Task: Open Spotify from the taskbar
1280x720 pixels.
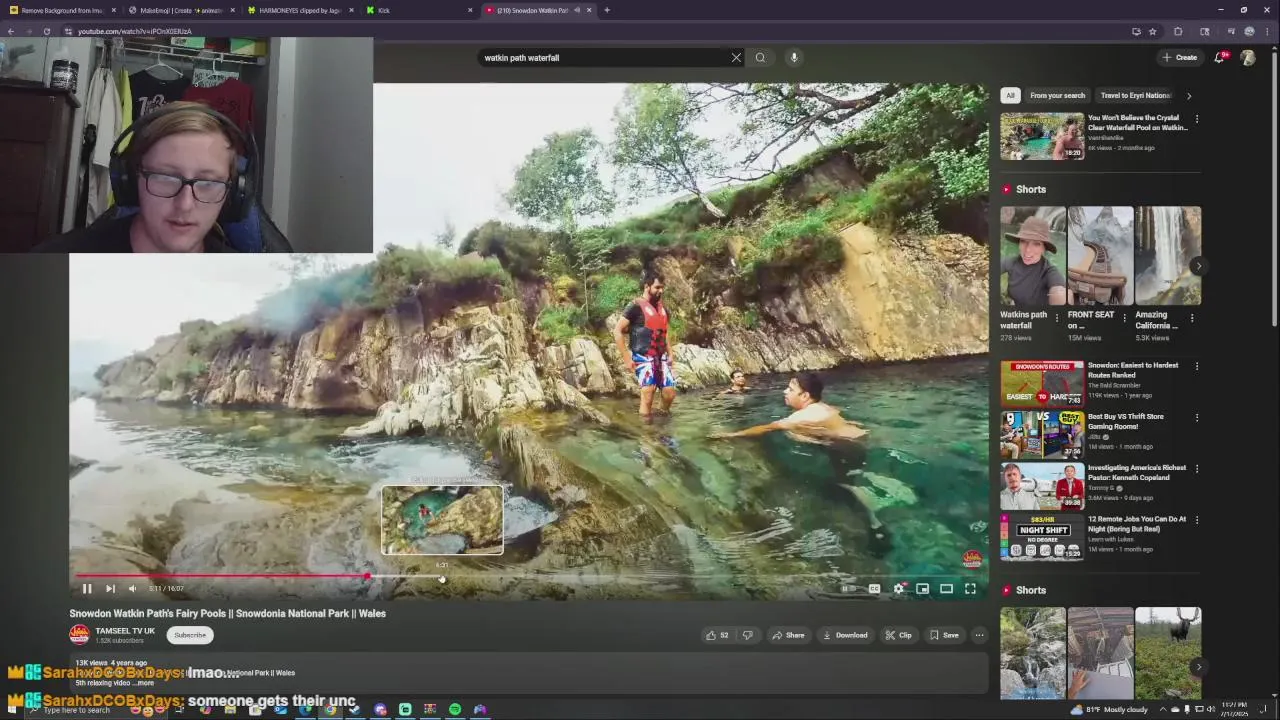Action: [455, 709]
